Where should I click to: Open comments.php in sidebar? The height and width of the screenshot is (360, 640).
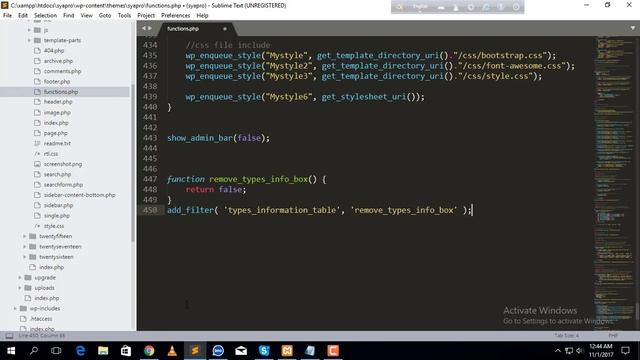(x=62, y=71)
